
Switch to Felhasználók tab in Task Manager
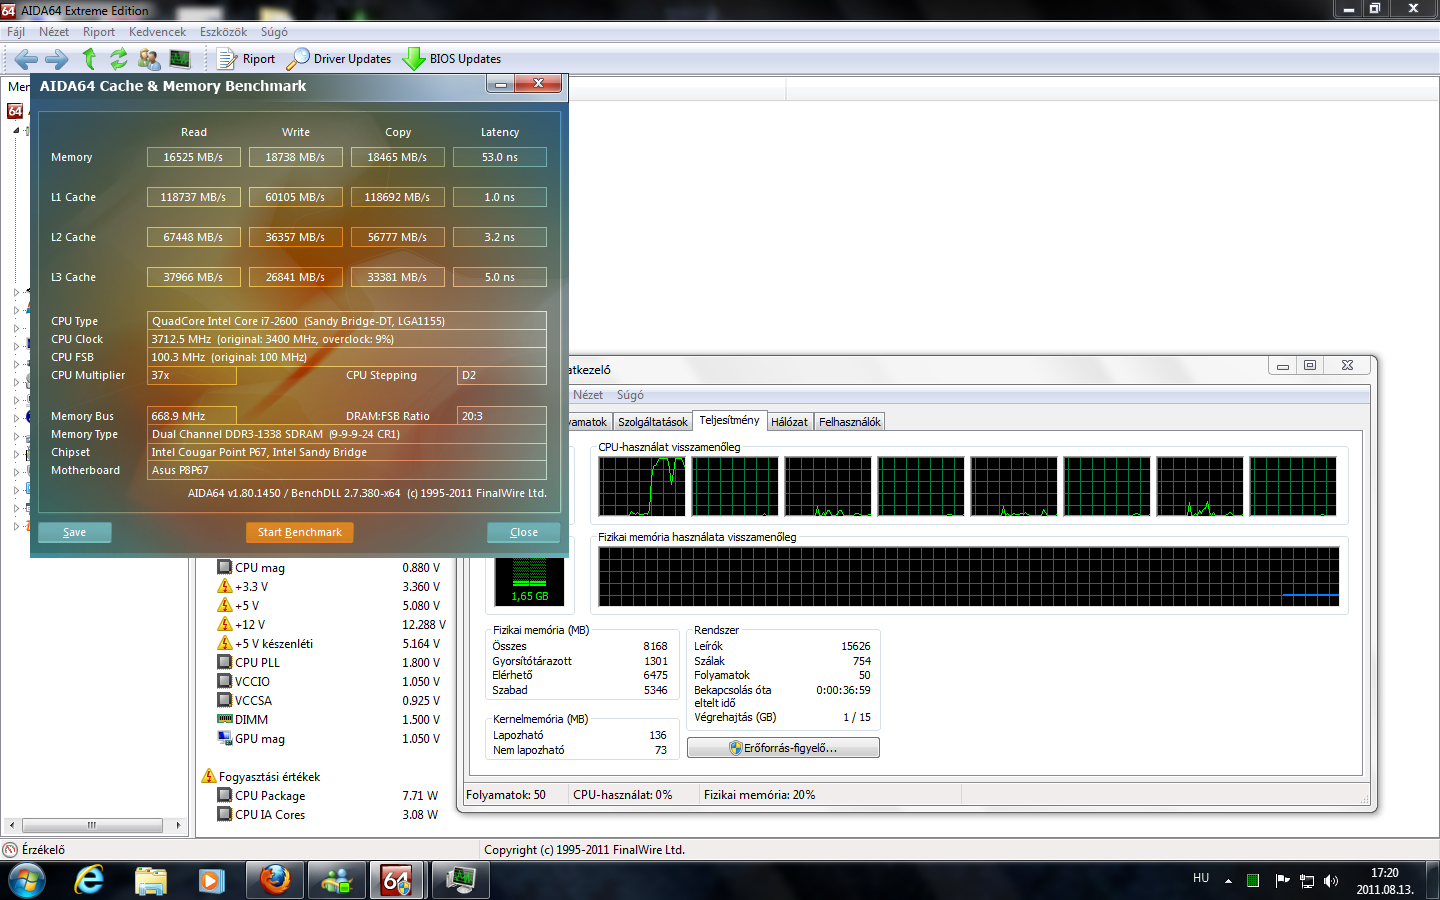coord(850,422)
